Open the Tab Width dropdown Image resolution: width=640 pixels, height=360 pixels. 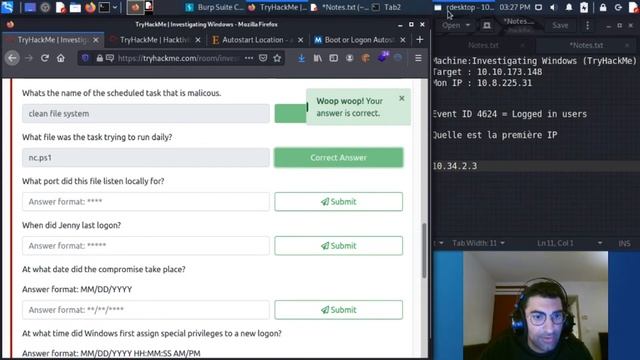coord(478,243)
